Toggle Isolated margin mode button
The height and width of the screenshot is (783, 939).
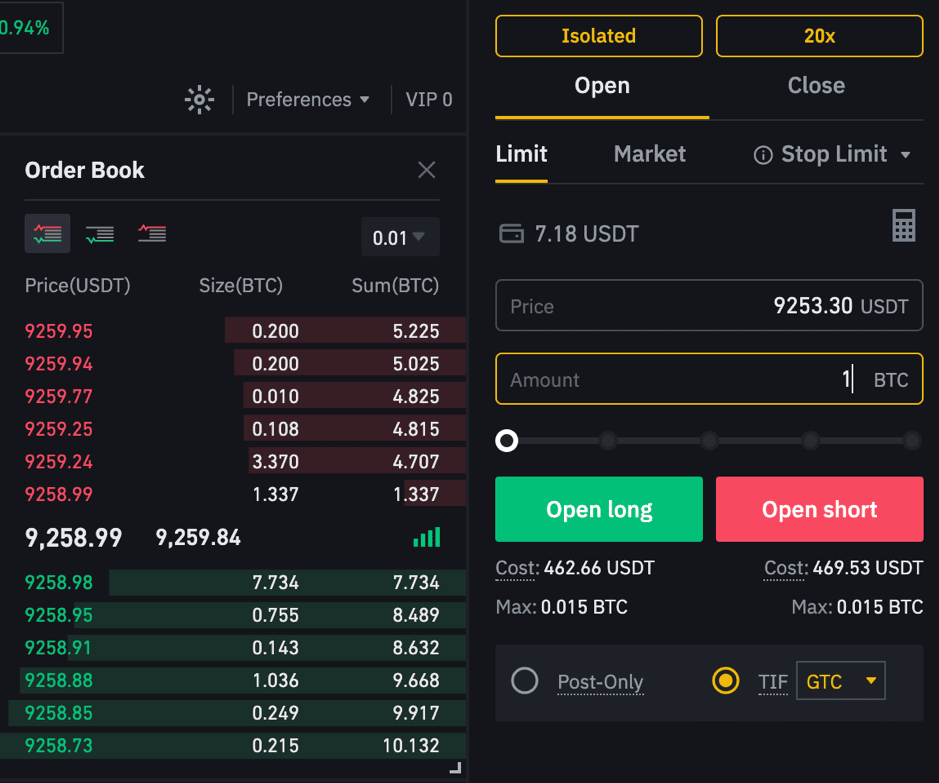coord(599,36)
